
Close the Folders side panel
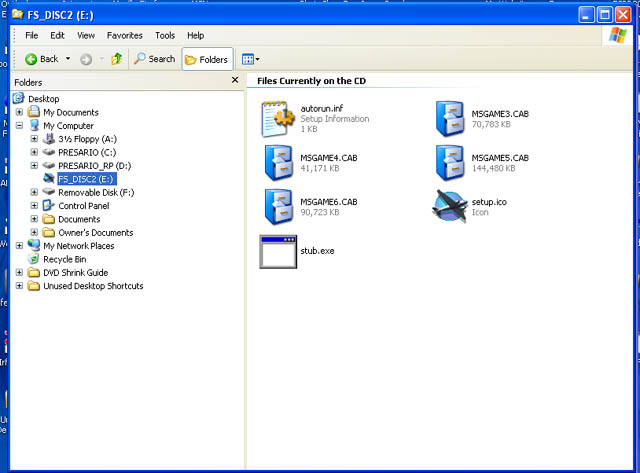coord(235,80)
